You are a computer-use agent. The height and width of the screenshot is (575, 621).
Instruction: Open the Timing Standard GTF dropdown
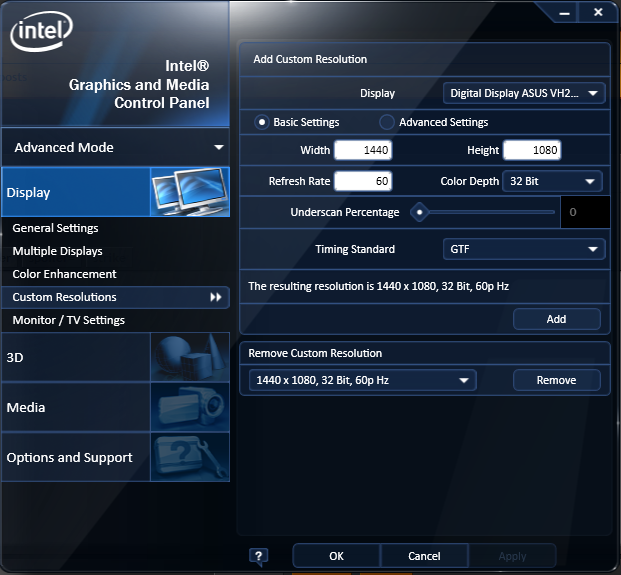pyautogui.click(x=524, y=249)
